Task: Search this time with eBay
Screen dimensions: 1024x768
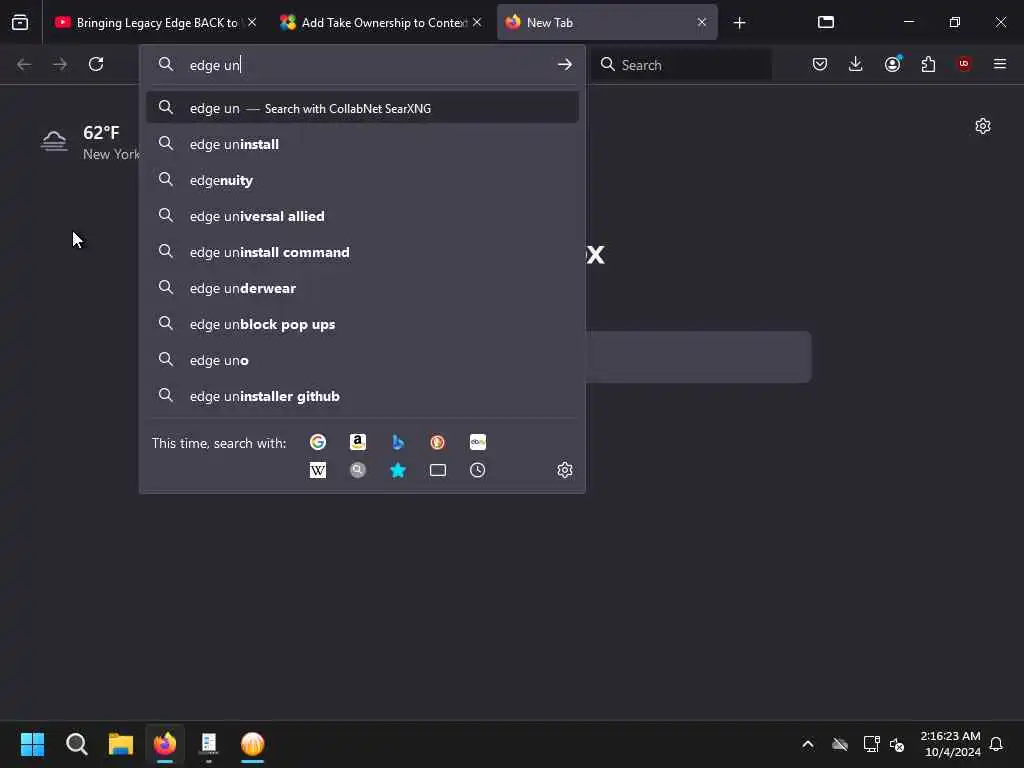Action: tap(478, 442)
